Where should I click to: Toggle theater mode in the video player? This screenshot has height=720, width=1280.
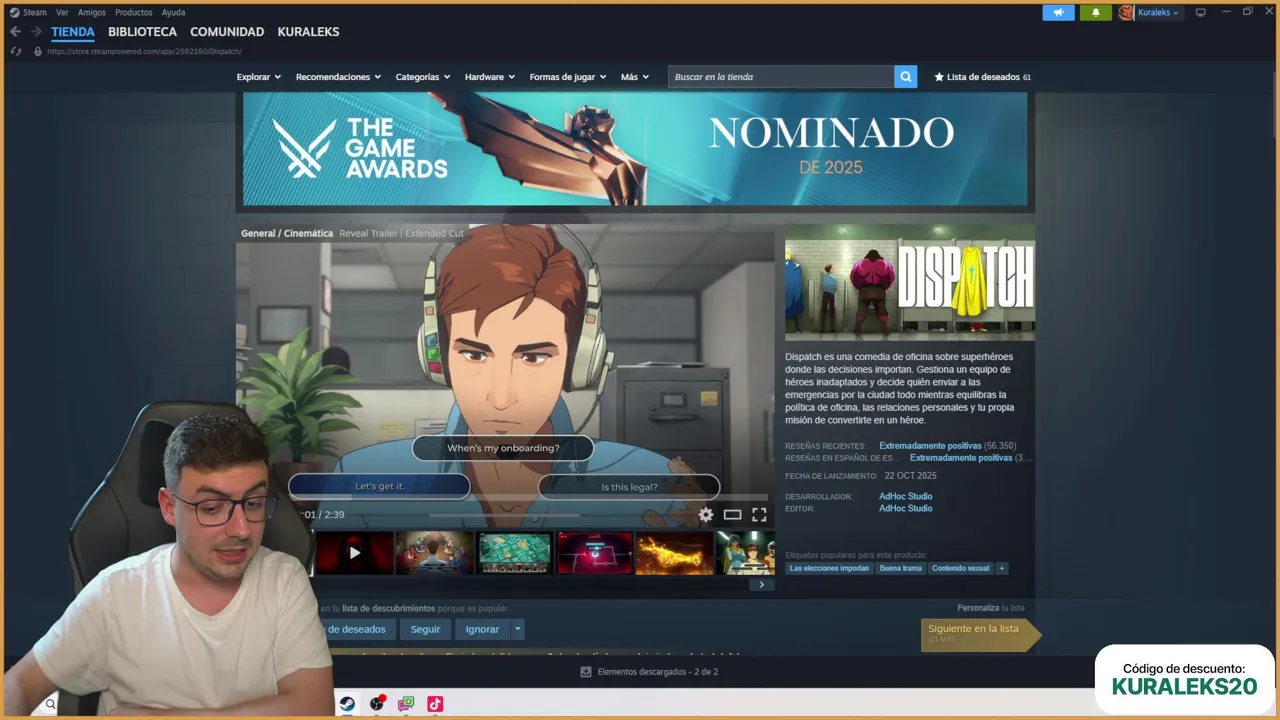pyautogui.click(x=732, y=515)
